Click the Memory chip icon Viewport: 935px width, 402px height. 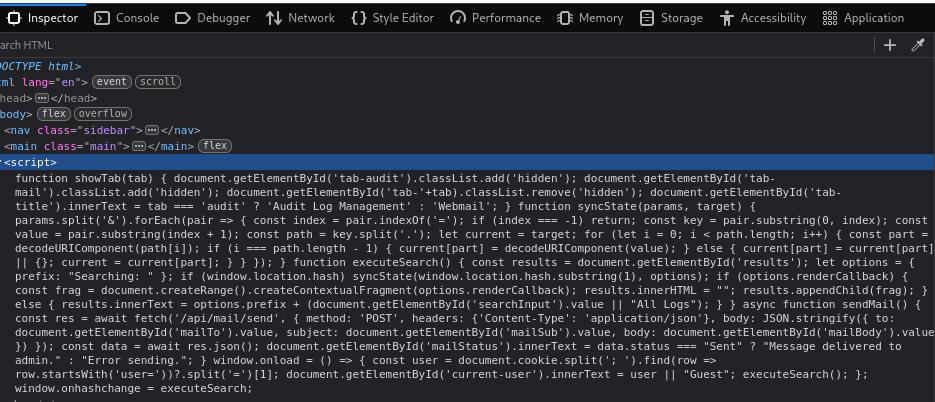click(564, 18)
